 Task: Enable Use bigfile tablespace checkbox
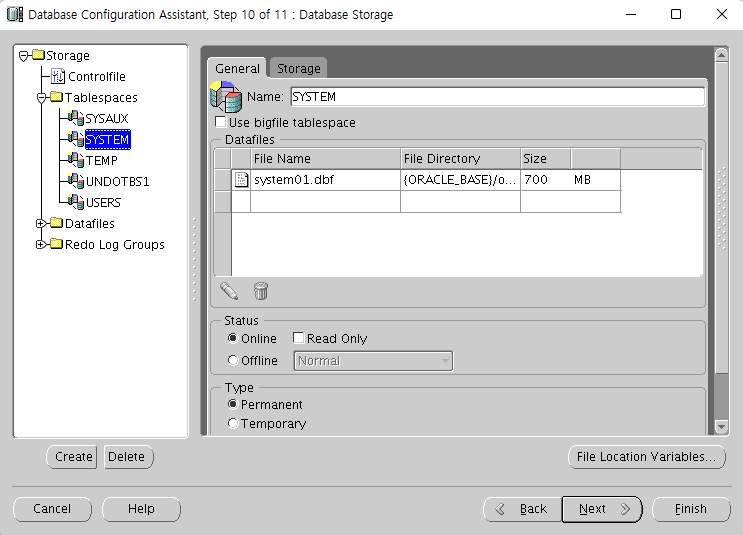pos(220,122)
